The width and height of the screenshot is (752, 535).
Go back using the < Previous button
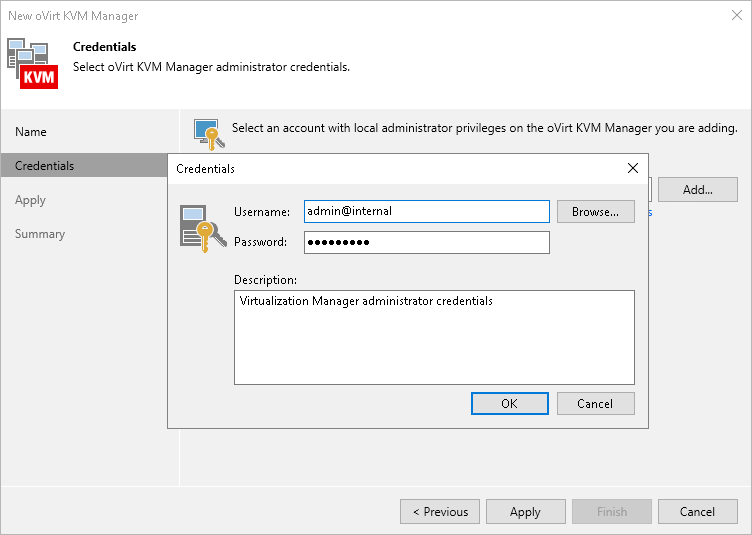pyautogui.click(x=440, y=512)
